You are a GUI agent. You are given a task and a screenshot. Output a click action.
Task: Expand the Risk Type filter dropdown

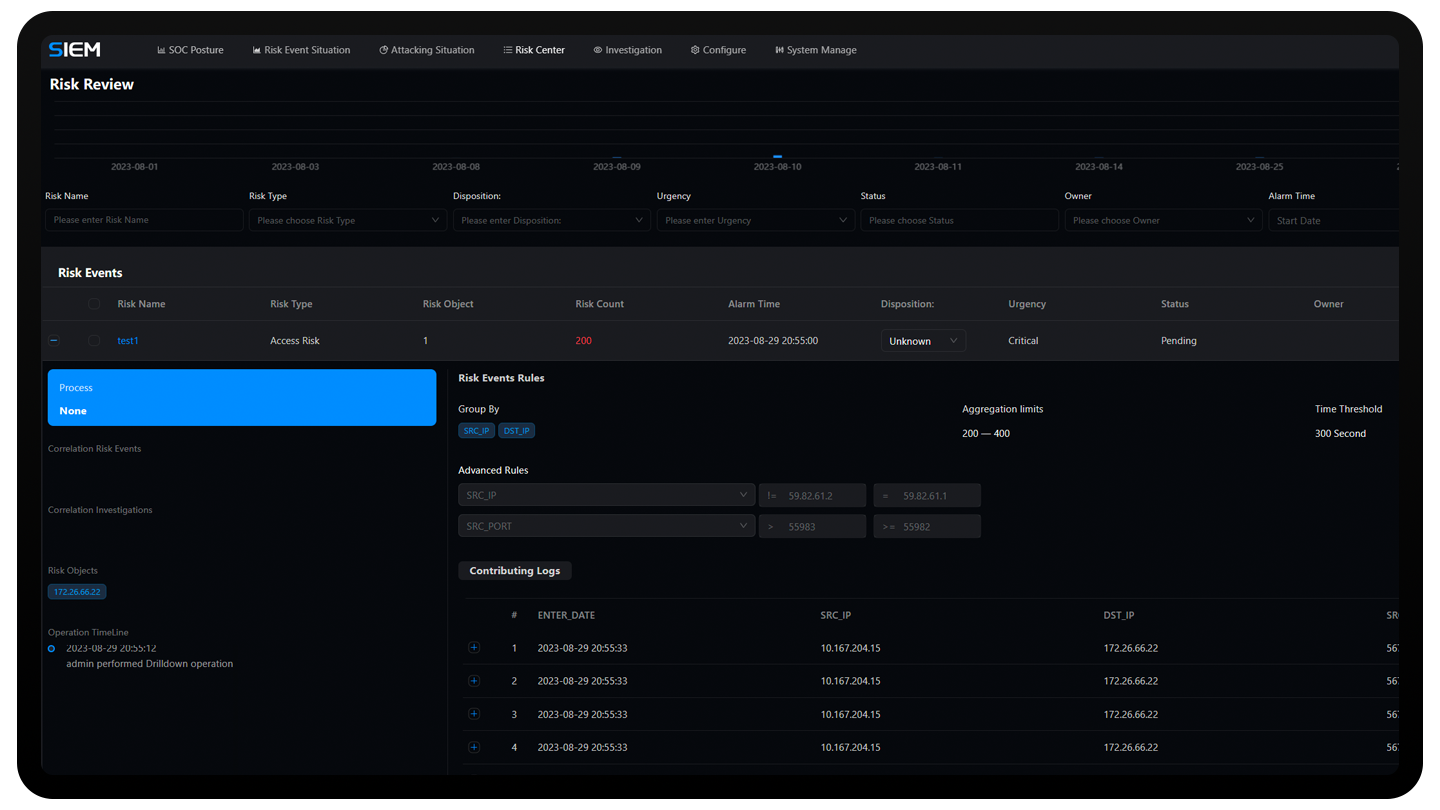click(347, 220)
